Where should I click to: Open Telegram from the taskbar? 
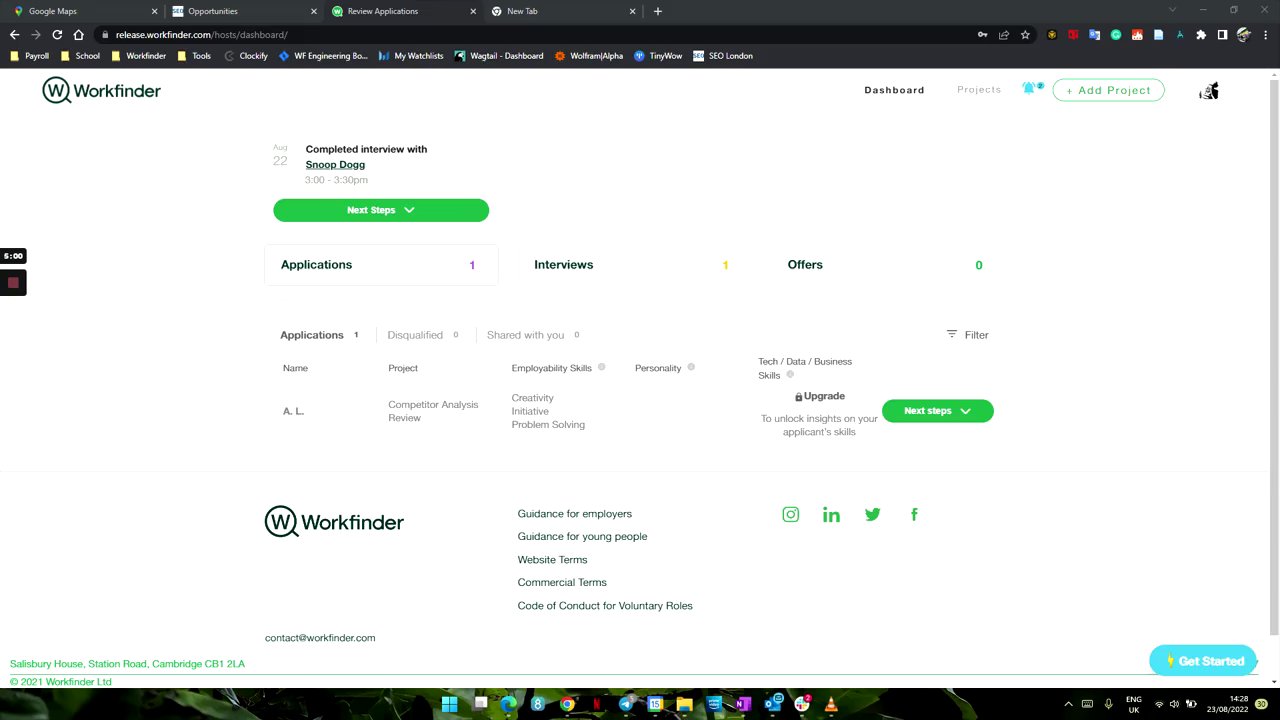coord(626,704)
